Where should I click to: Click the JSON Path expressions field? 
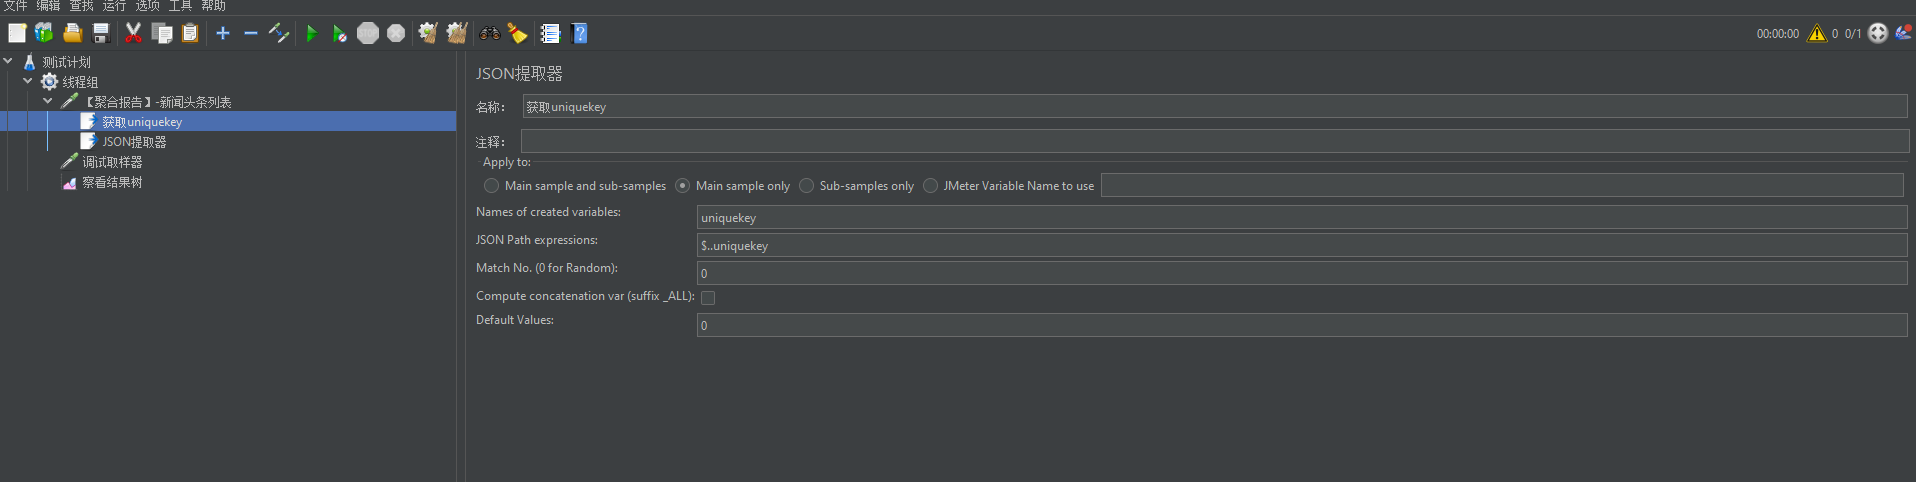[x=1302, y=246]
